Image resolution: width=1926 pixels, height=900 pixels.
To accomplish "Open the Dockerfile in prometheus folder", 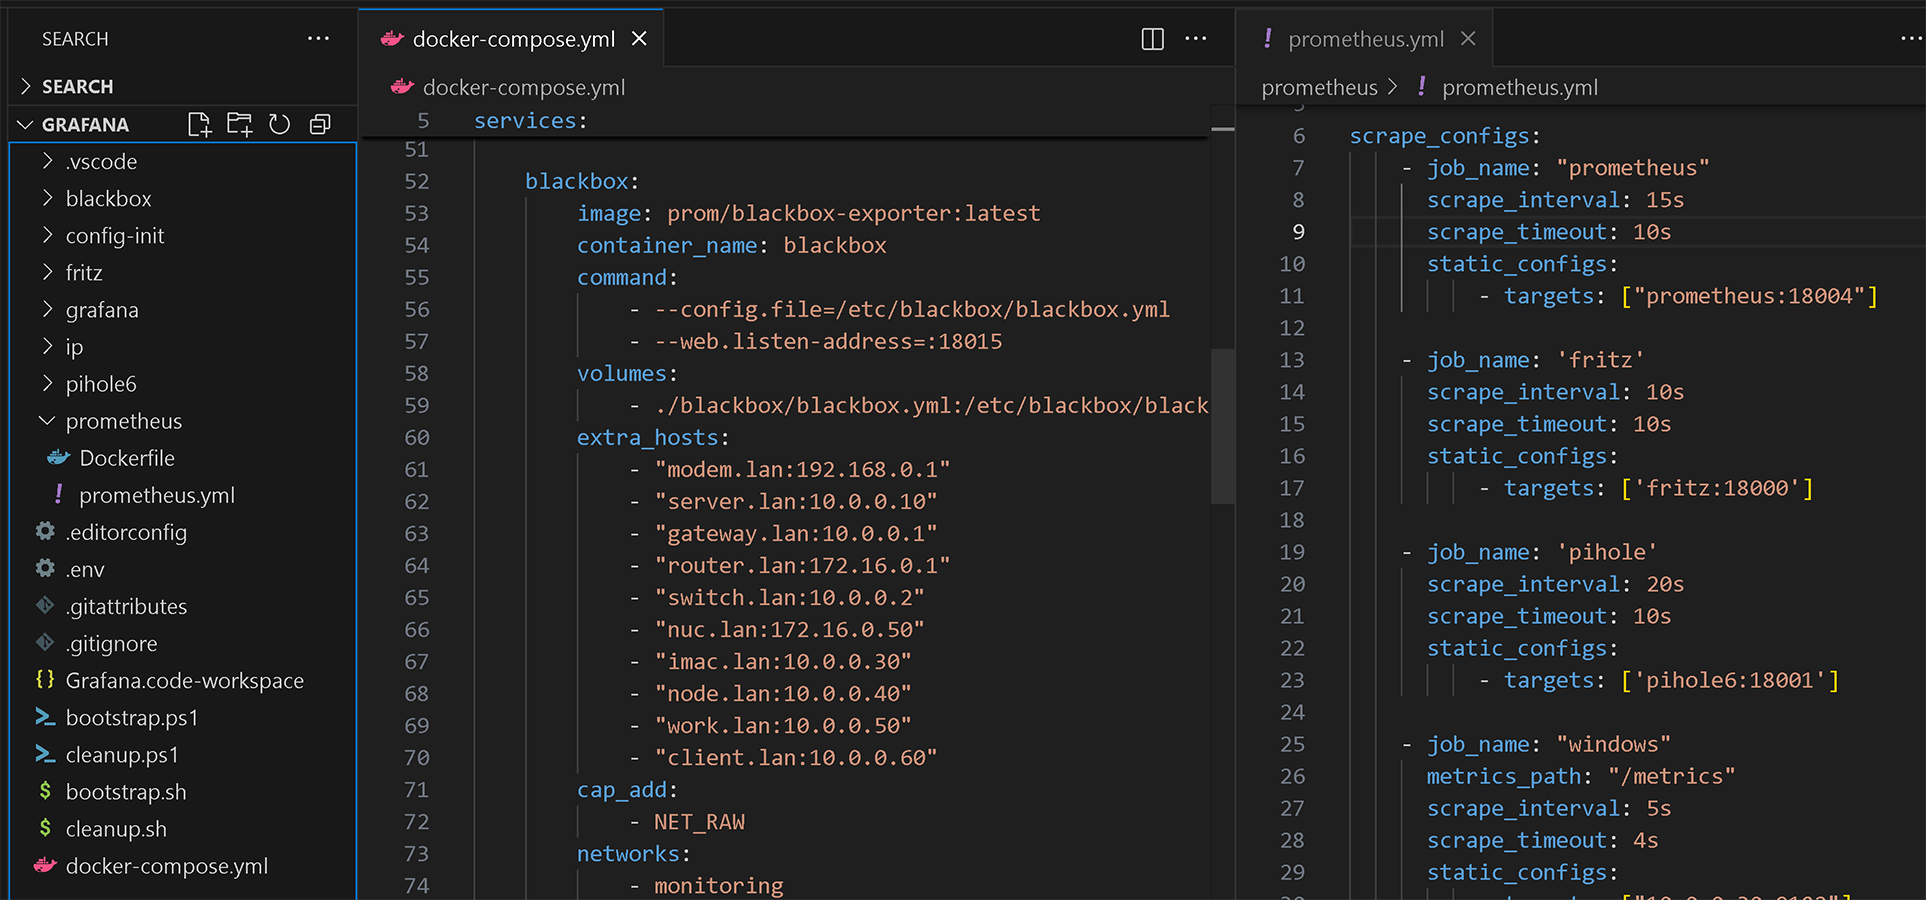I will pyautogui.click(x=127, y=458).
